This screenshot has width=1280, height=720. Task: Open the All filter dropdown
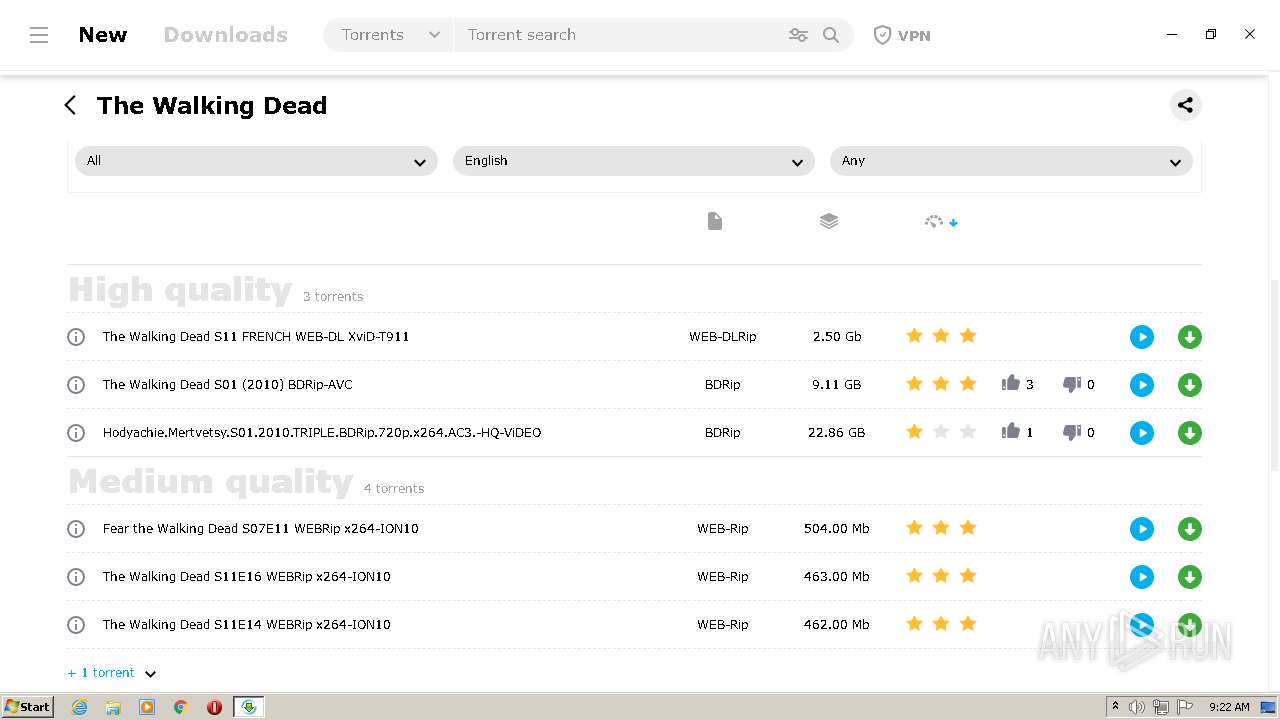click(256, 161)
